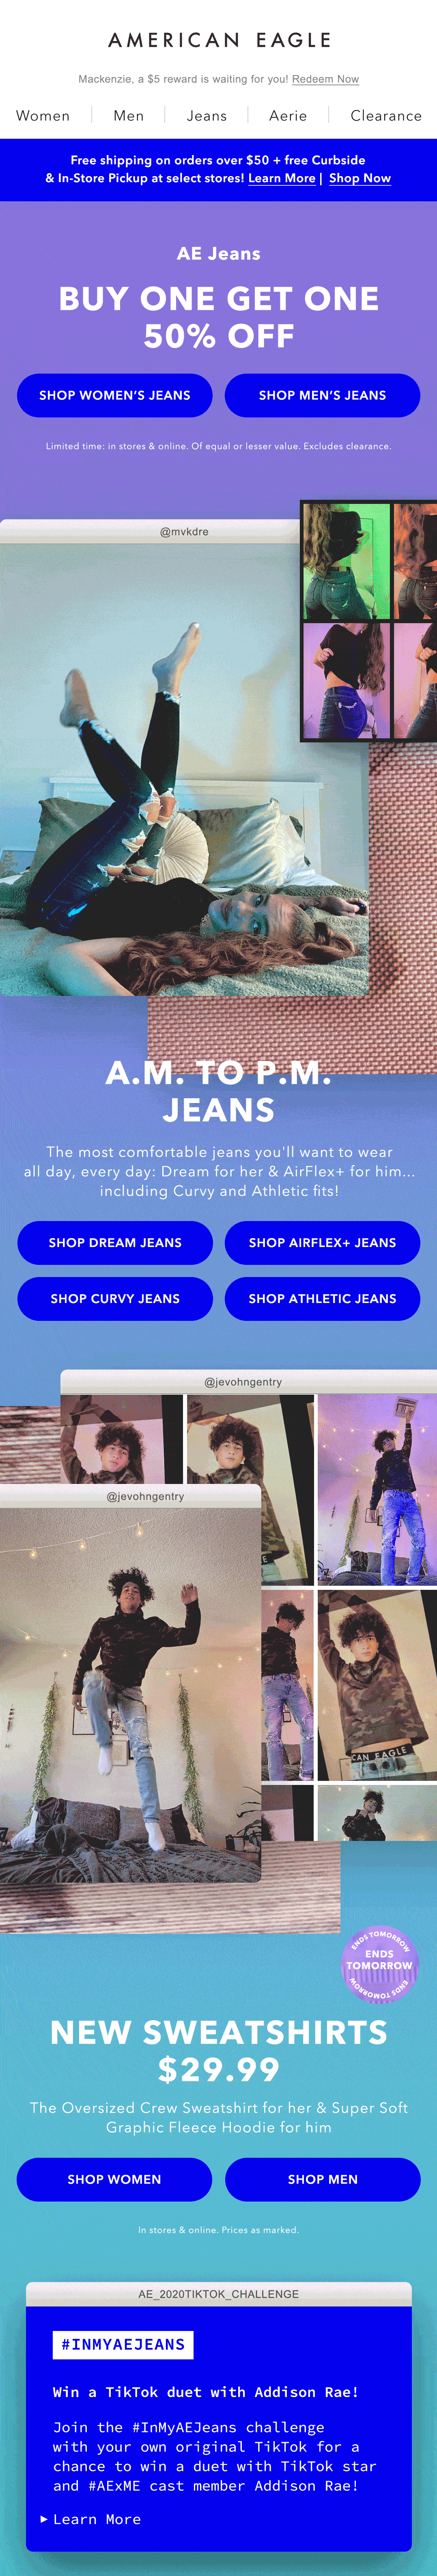Open the Clearance navigation item
The height and width of the screenshot is (2576, 437).
click(x=386, y=116)
